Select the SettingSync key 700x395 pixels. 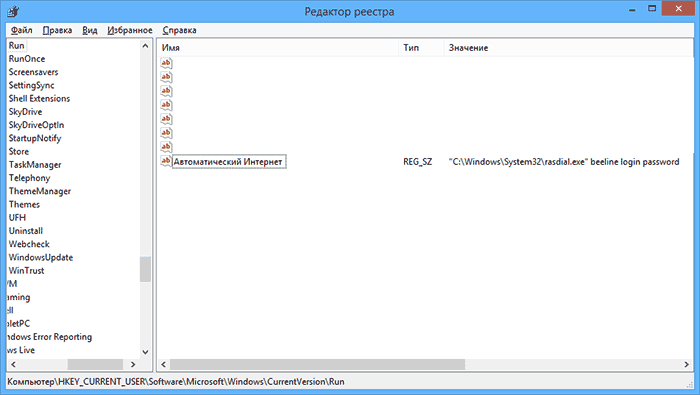click(x=31, y=85)
